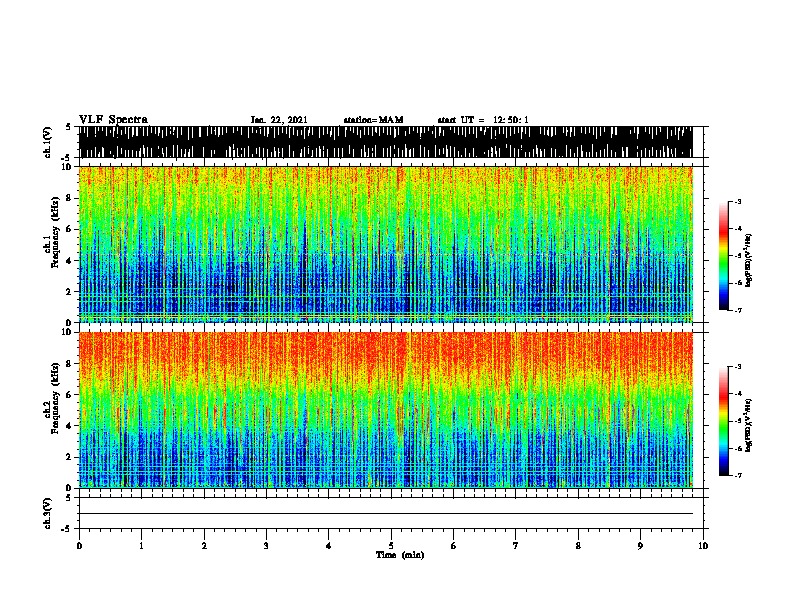Click the ch.1 spectrogram panel

(386, 244)
